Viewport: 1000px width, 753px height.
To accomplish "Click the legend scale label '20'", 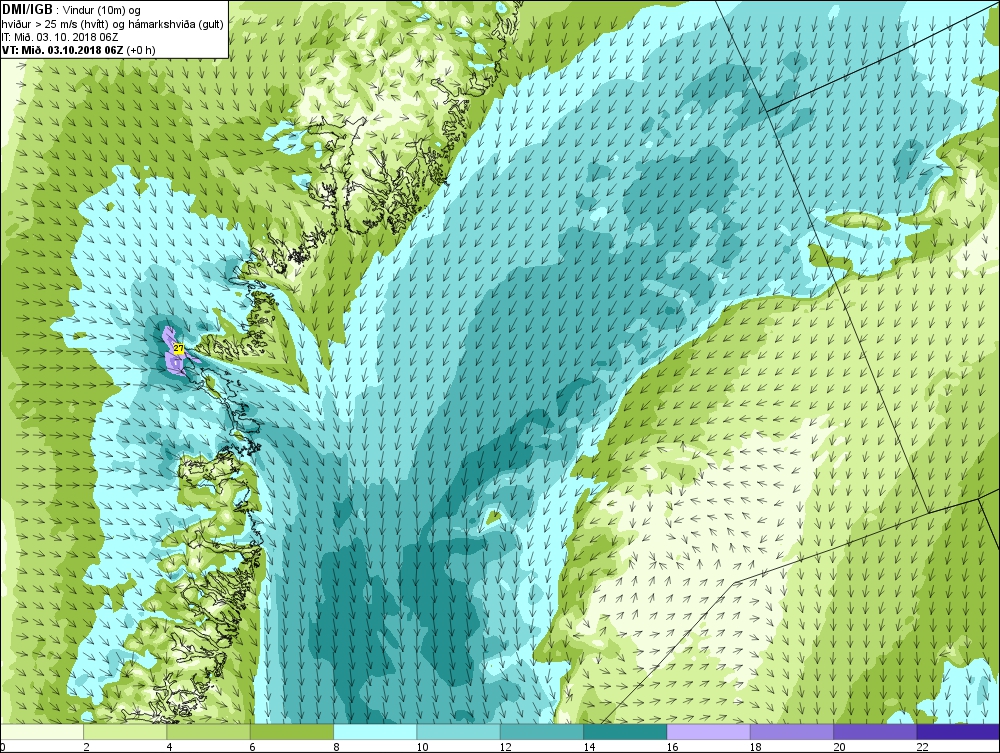I will [839, 747].
